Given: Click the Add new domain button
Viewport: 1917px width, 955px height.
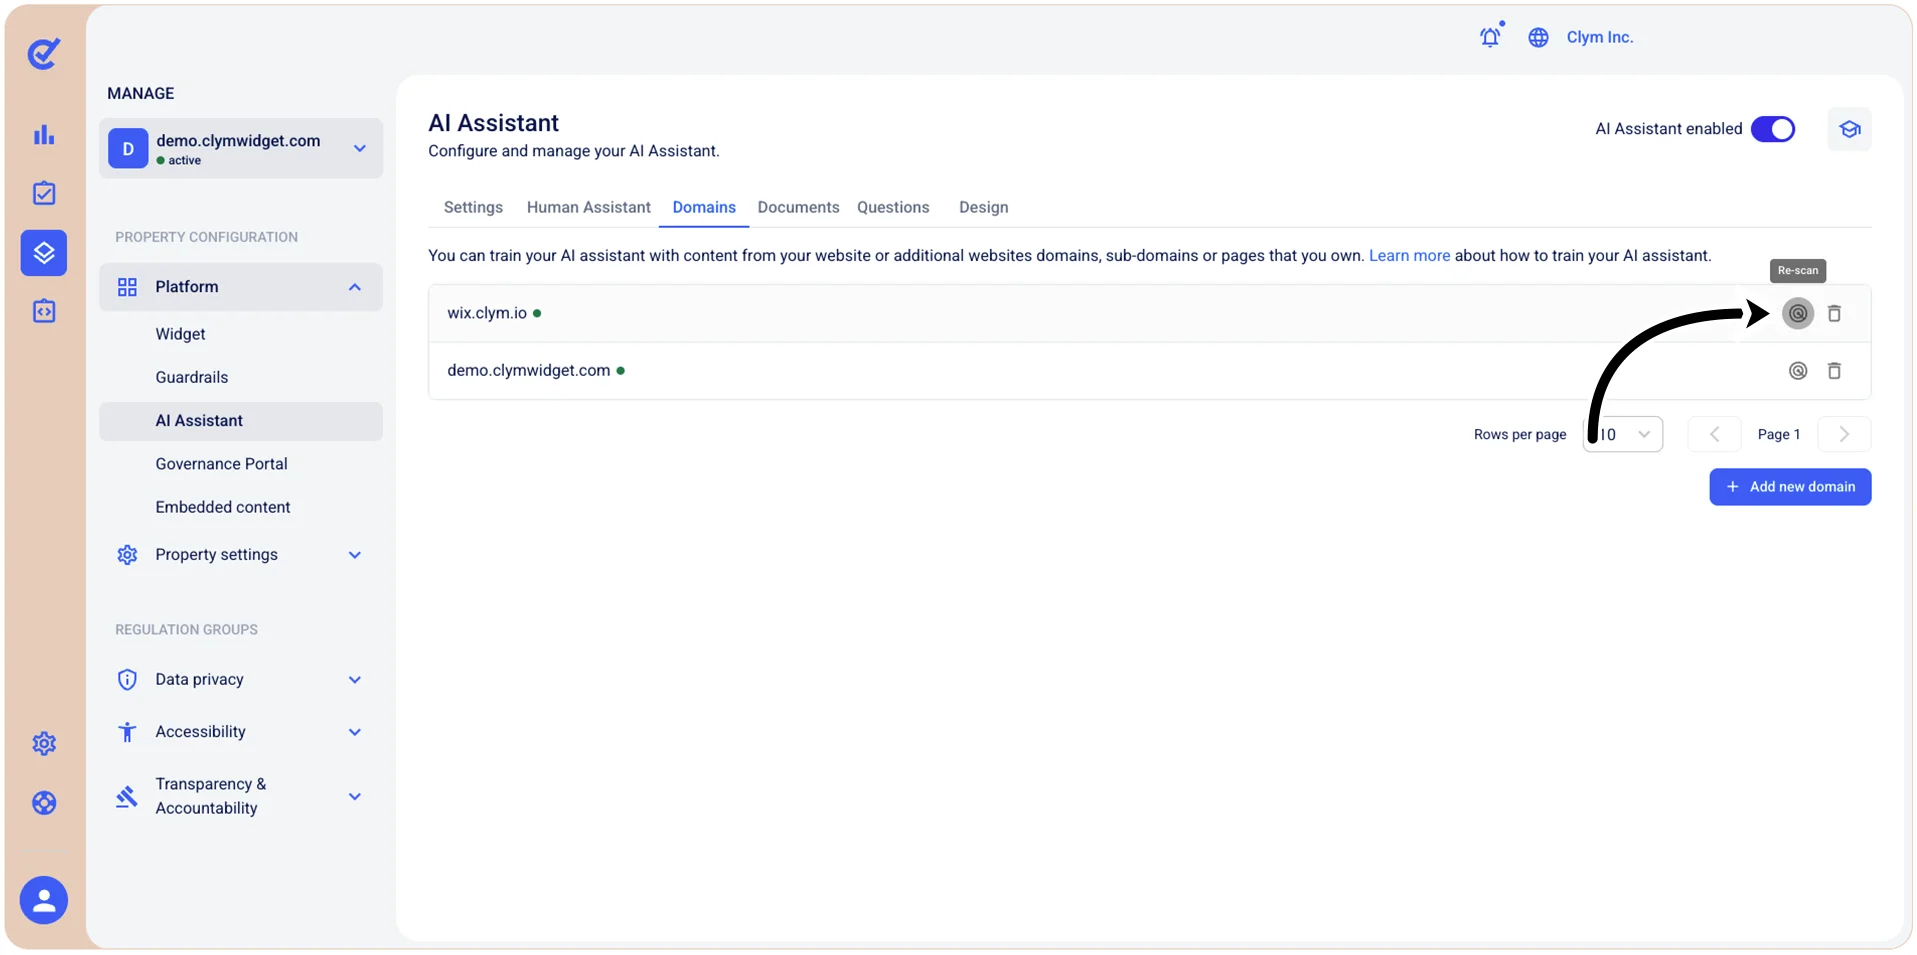Looking at the screenshot, I should [1790, 487].
